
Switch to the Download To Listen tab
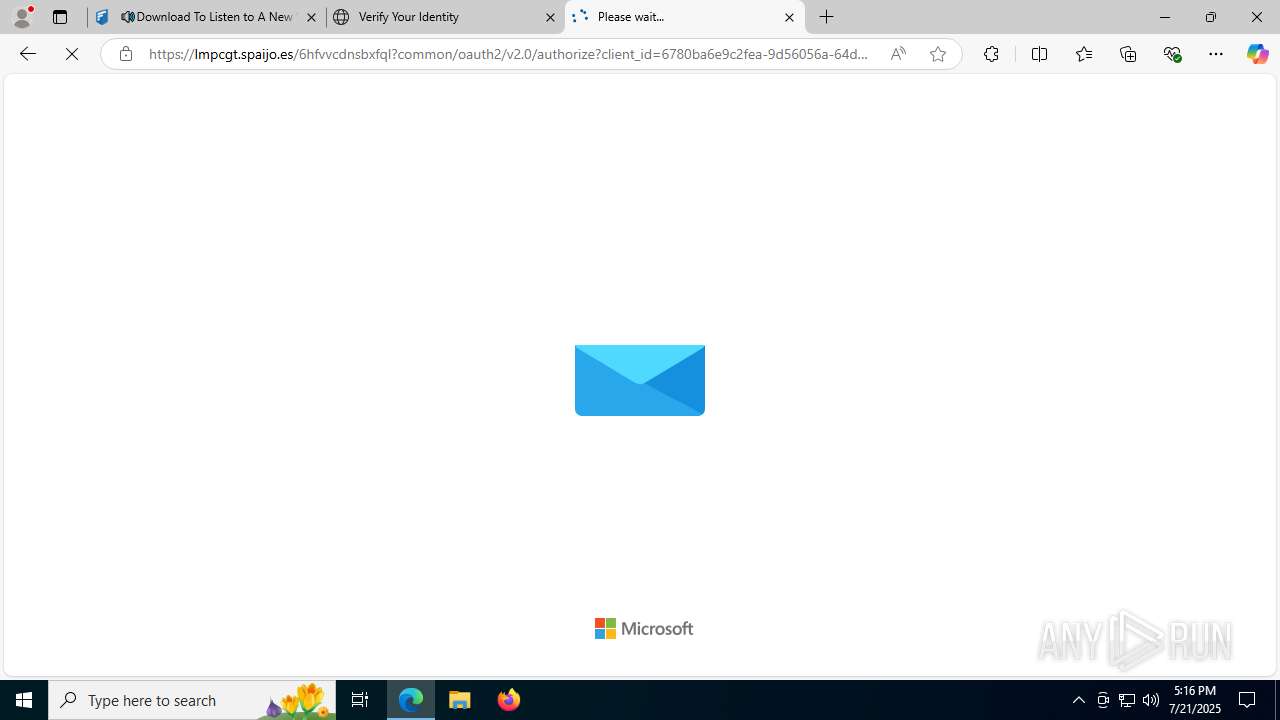click(x=207, y=17)
